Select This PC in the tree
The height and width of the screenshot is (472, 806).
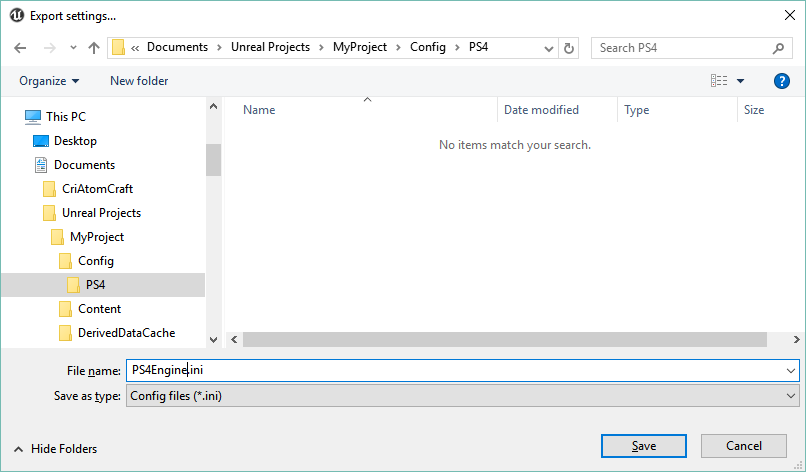[x=66, y=117]
